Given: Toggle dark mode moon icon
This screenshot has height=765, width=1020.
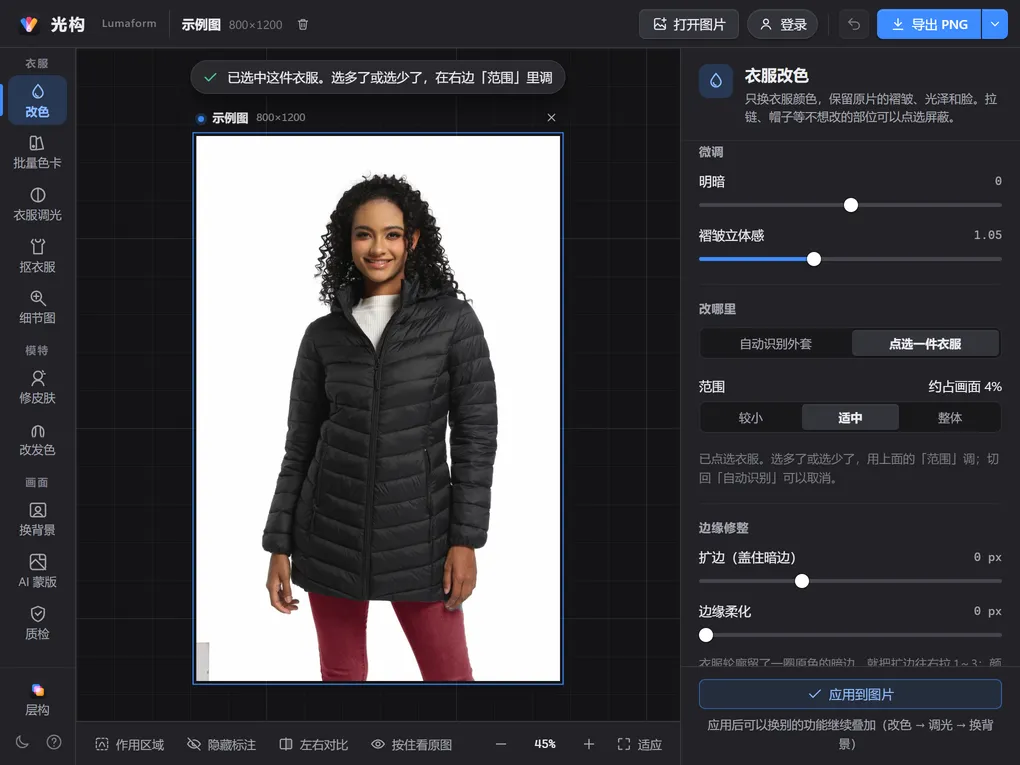Looking at the screenshot, I should [x=21, y=742].
